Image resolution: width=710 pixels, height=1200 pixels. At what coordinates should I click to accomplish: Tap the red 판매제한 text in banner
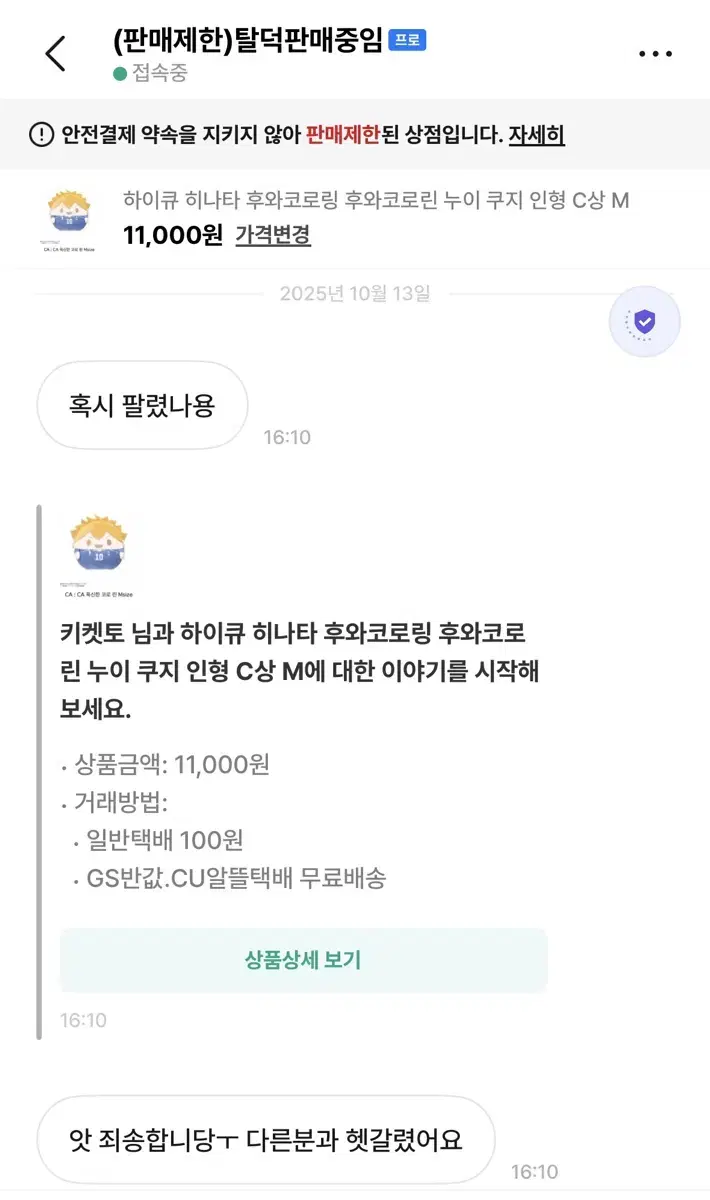tap(343, 135)
